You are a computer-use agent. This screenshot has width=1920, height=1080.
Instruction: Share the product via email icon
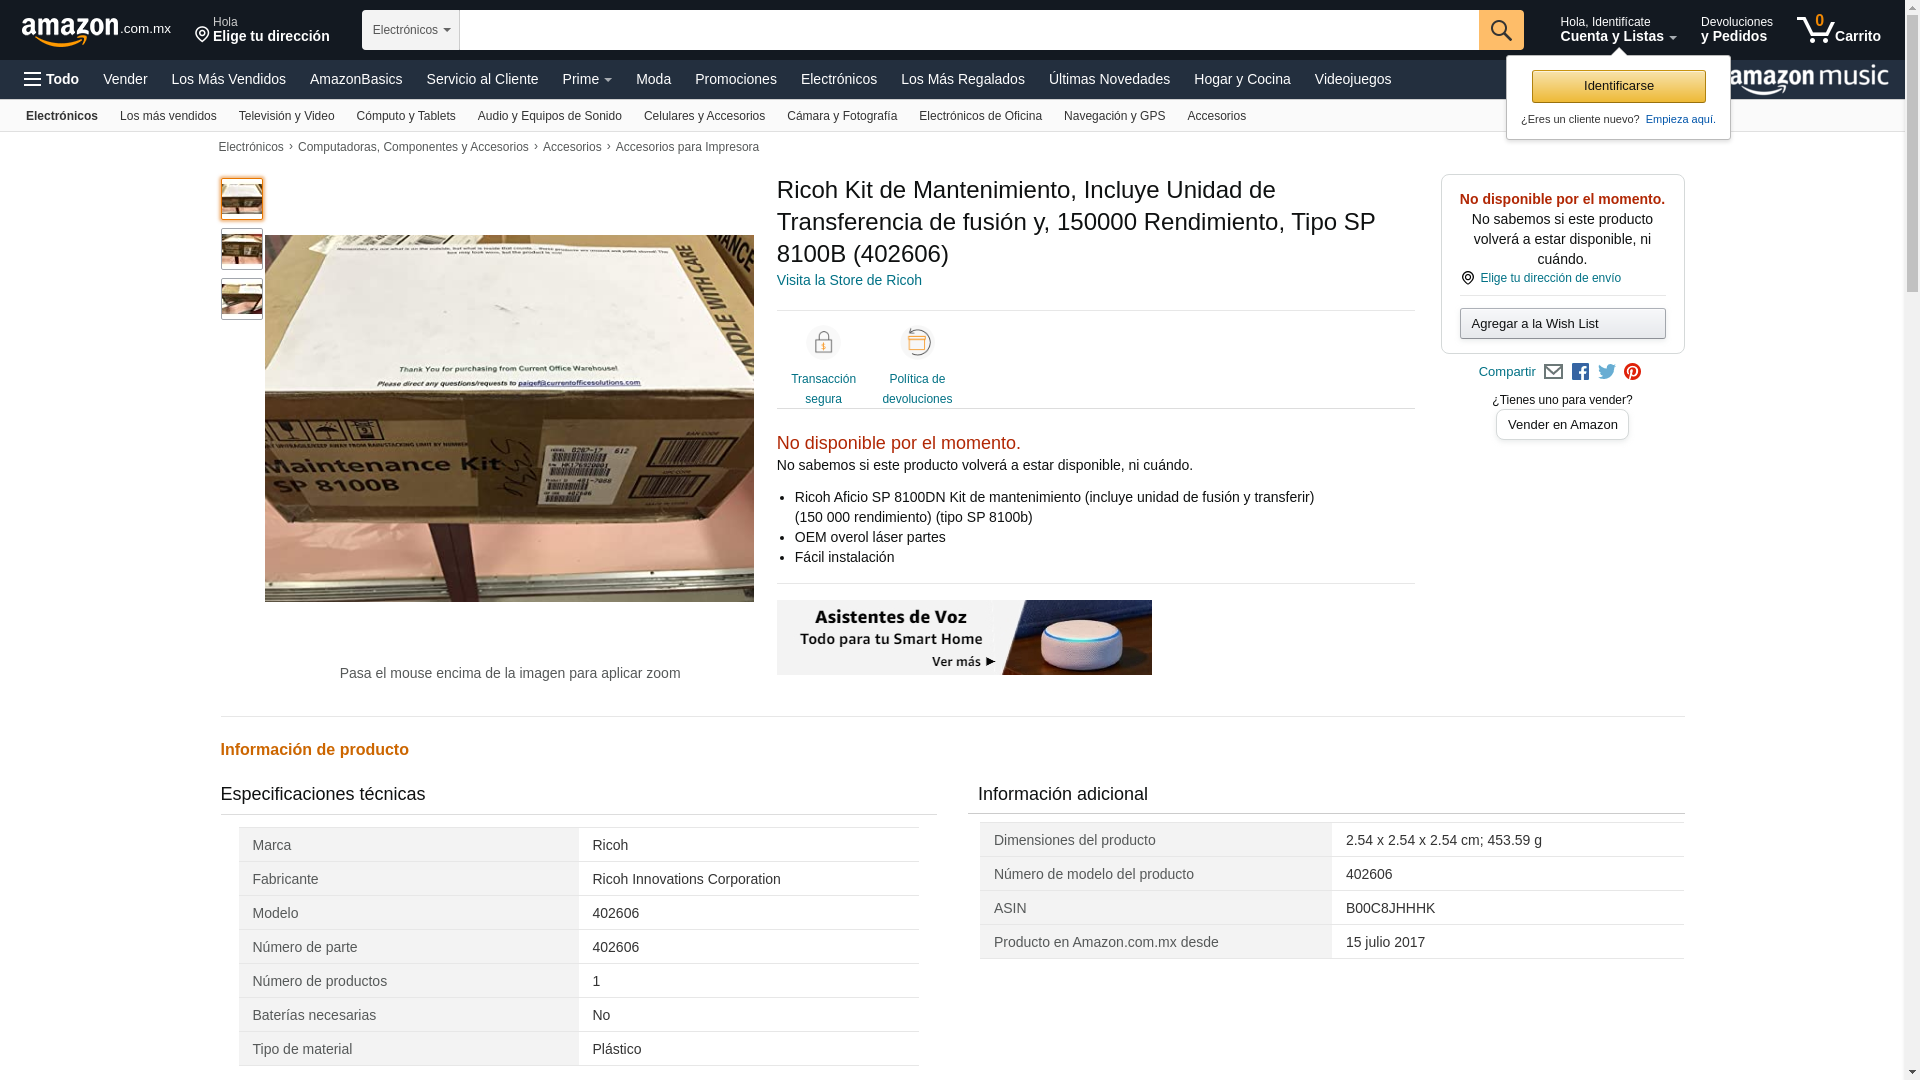(x=1553, y=372)
